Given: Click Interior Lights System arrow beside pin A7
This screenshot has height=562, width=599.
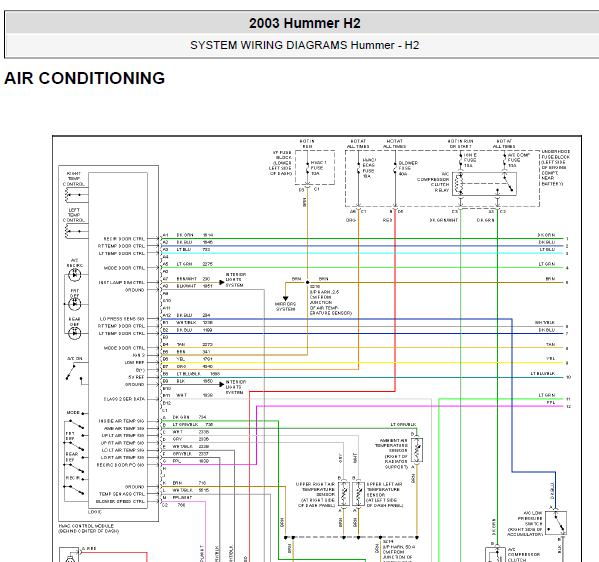Looking at the screenshot, I should 222,282.
